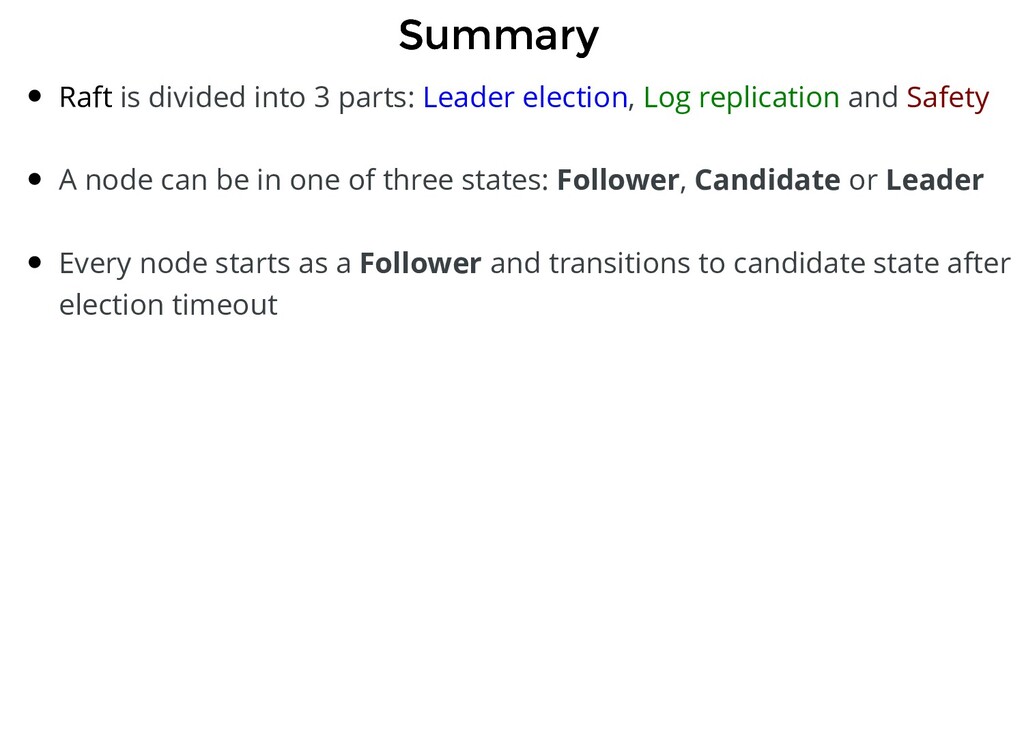The image size is (1024, 747).
Task: Click the word "transitions"
Action: 619,263
